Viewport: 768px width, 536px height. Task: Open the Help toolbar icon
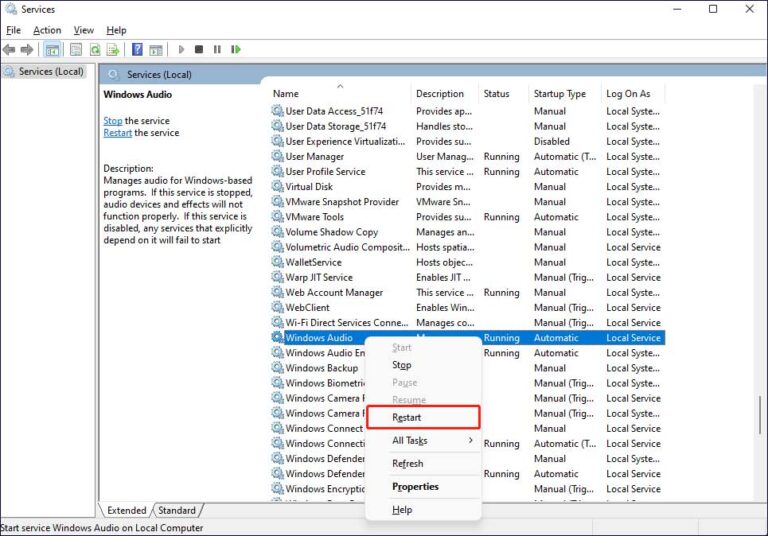138,49
